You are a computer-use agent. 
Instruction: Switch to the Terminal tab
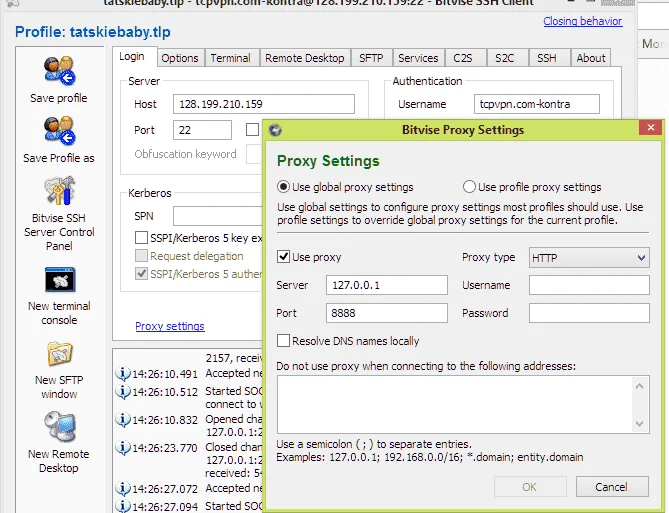coord(231,58)
